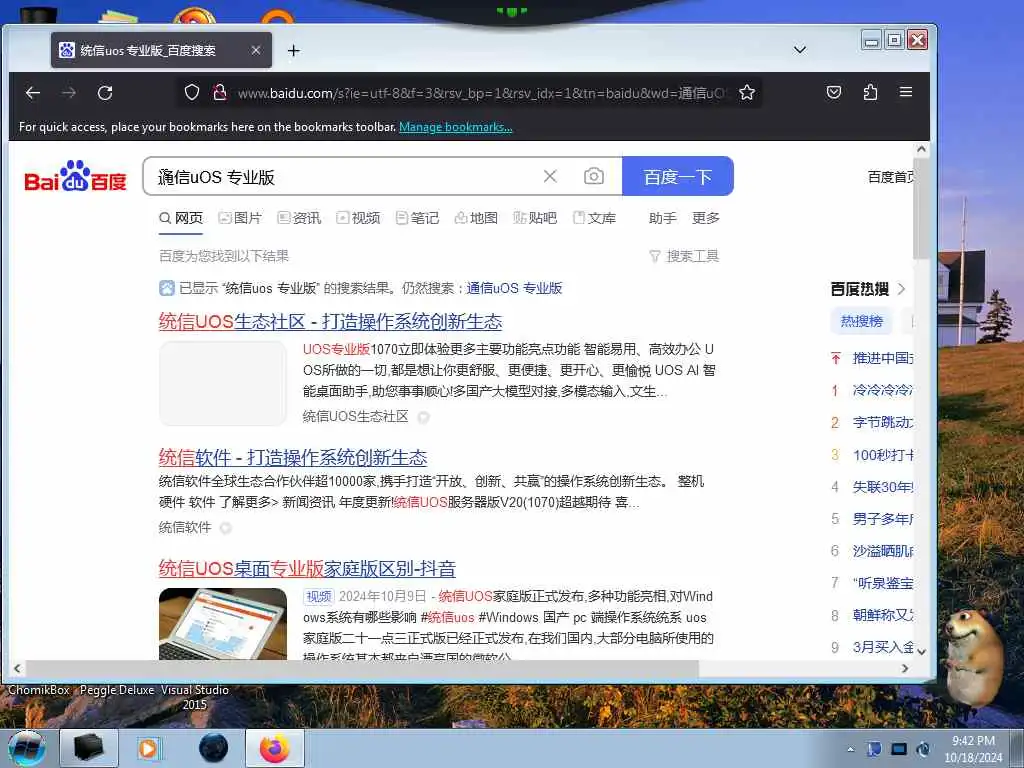
Task: Search instead for 通信uOS 专业版
Action: pyautogui.click(x=514, y=288)
